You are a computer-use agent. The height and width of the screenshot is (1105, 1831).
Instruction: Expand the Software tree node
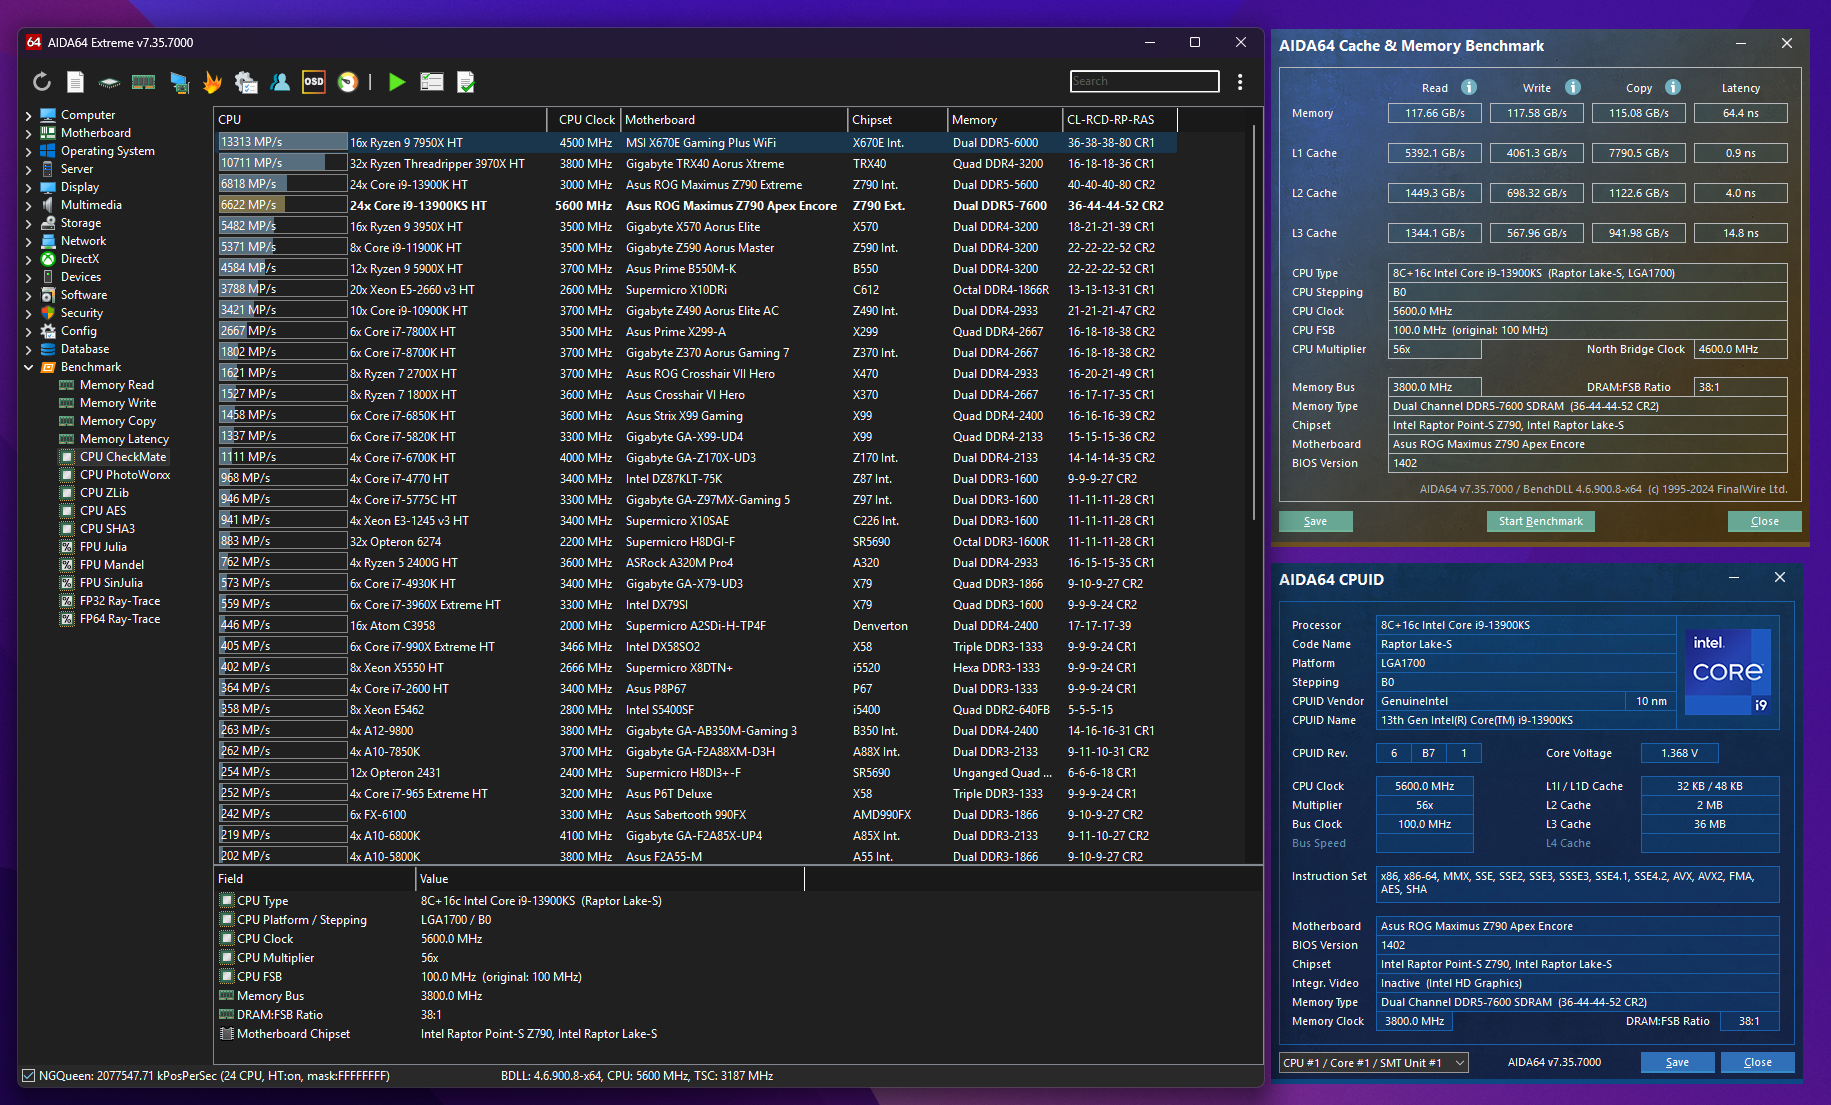pos(28,296)
